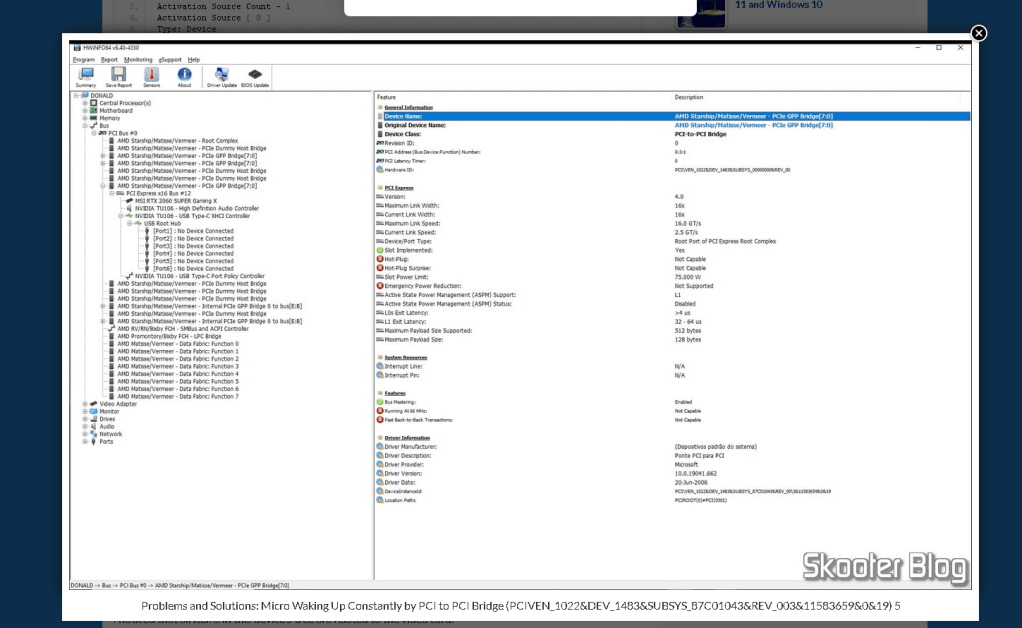The height and width of the screenshot is (628, 1022).
Task: Click the Memory module icon in tree
Action: click(94, 118)
